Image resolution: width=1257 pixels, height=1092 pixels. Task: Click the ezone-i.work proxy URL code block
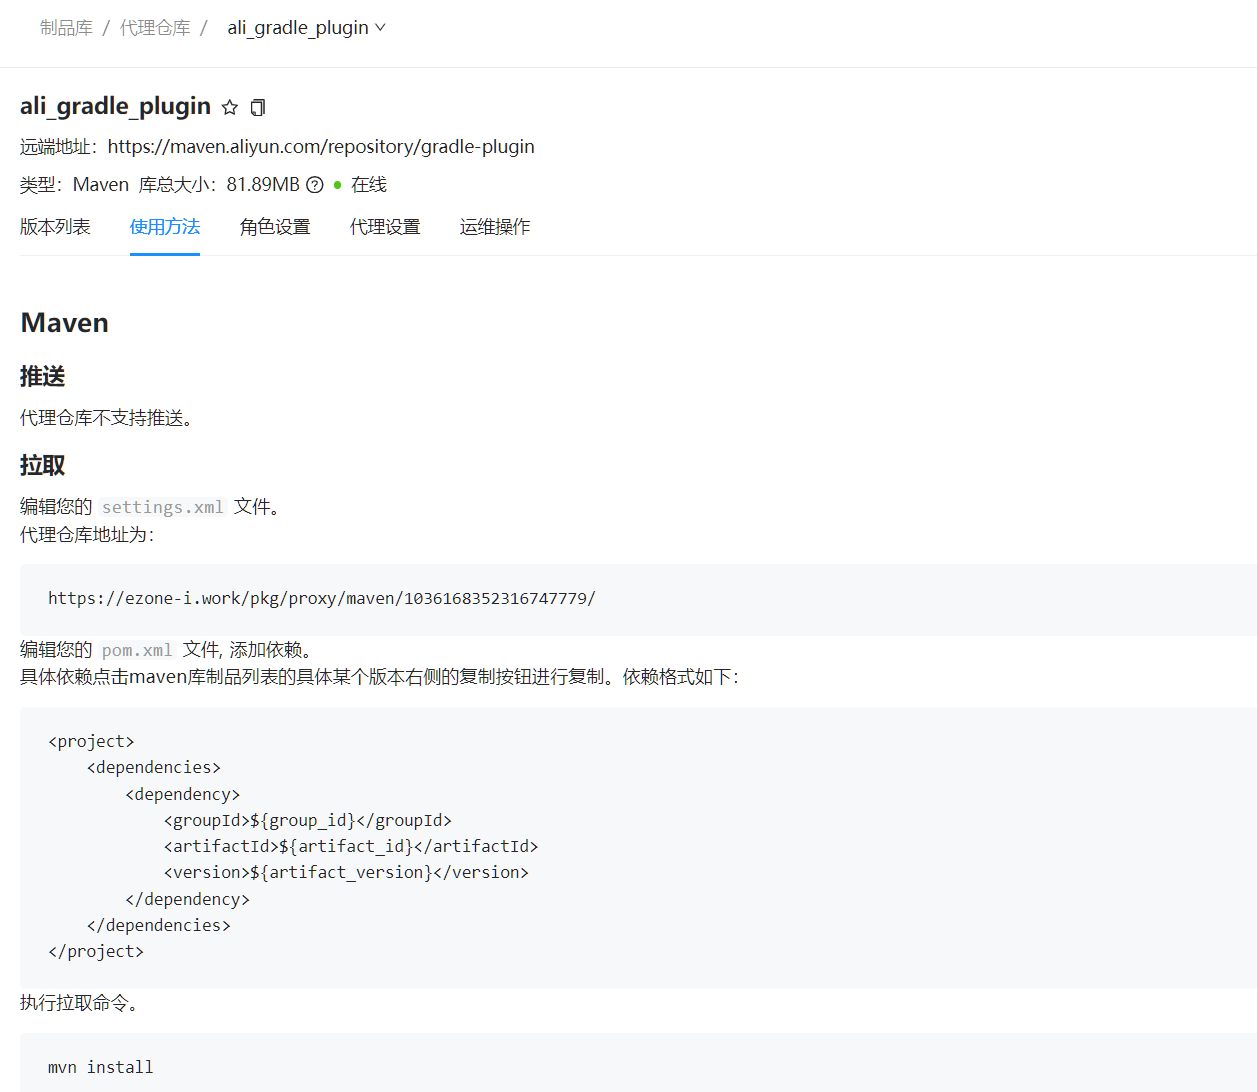pos(322,599)
